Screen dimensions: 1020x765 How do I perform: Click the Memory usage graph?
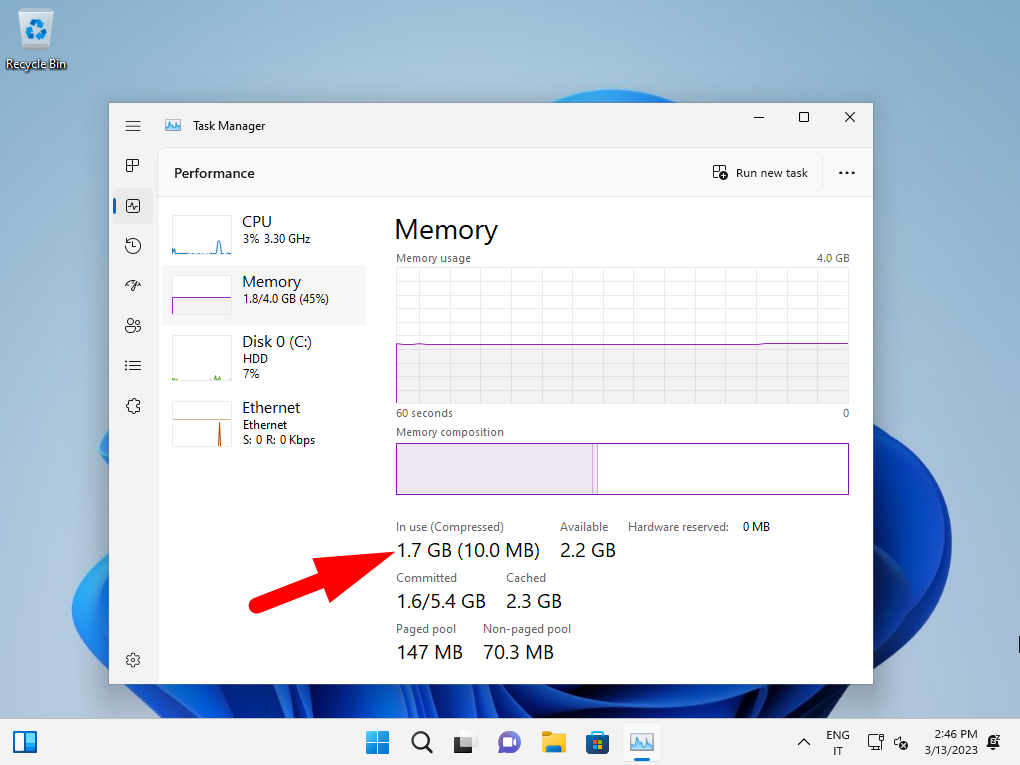pos(622,335)
